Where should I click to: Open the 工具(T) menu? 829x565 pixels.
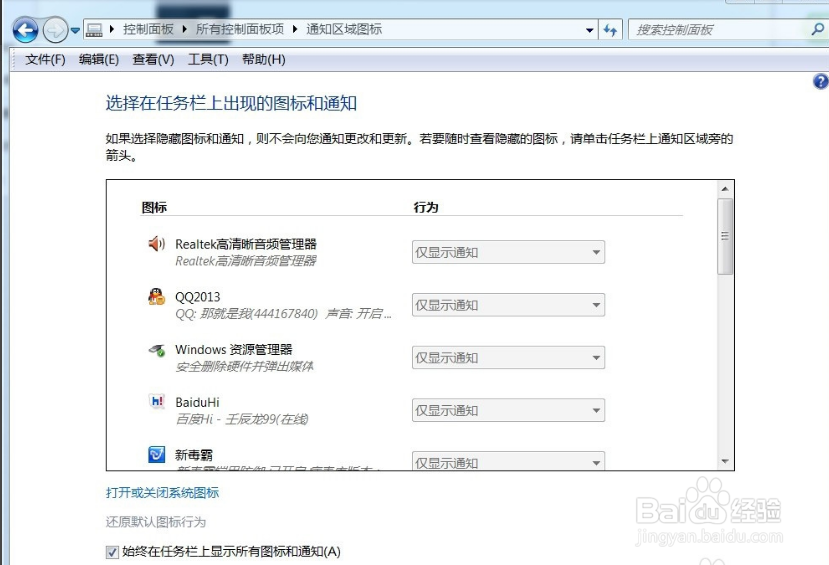(208, 59)
